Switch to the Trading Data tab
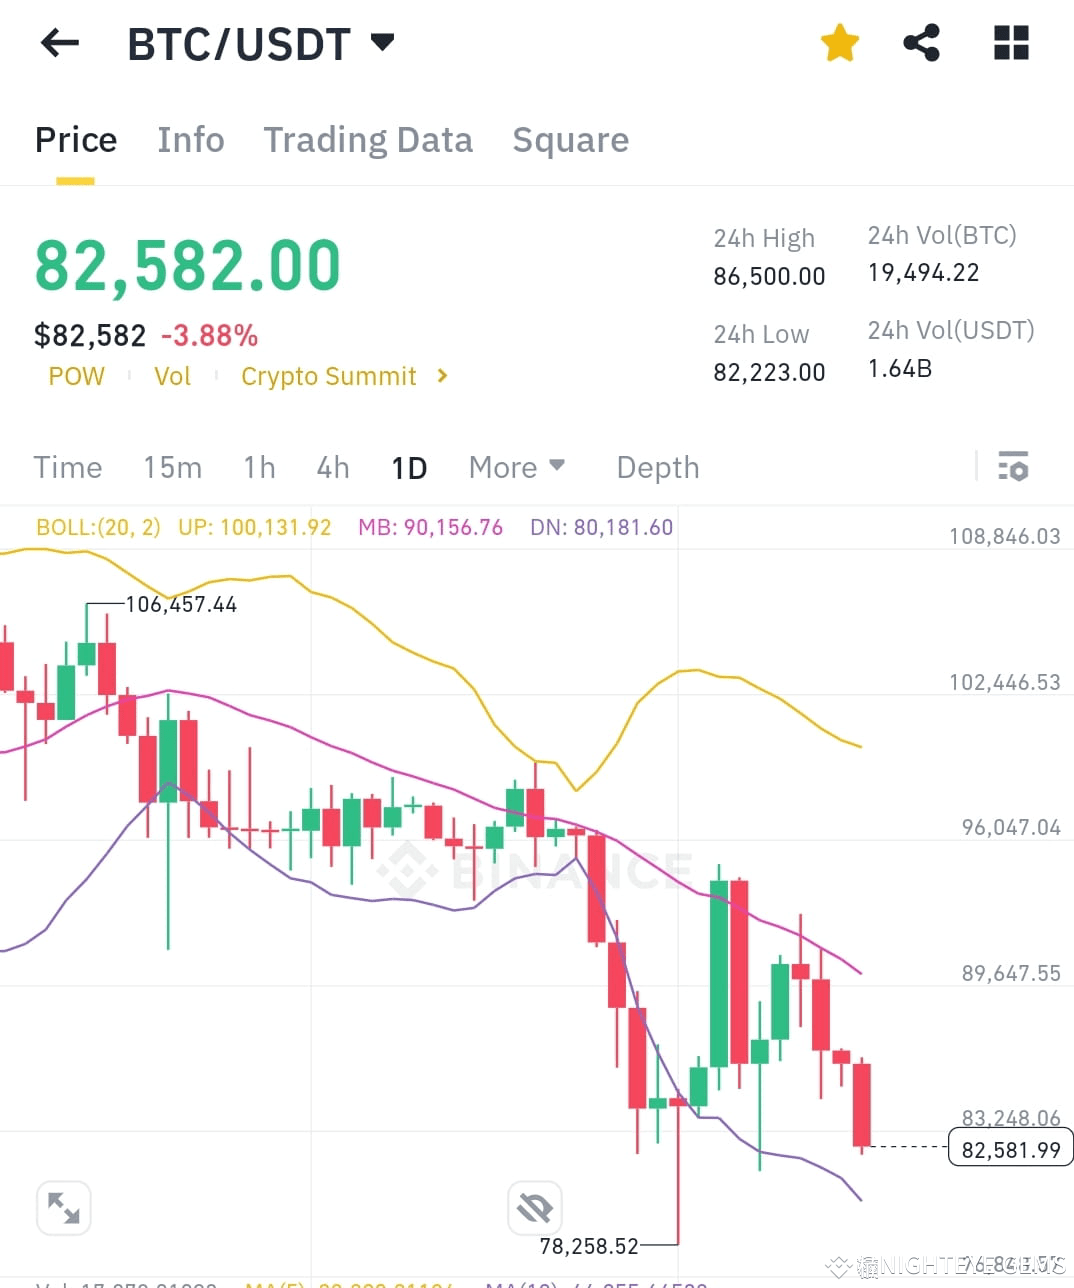Image resolution: width=1074 pixels, height=1288 pixels. (x=368, y=140)
